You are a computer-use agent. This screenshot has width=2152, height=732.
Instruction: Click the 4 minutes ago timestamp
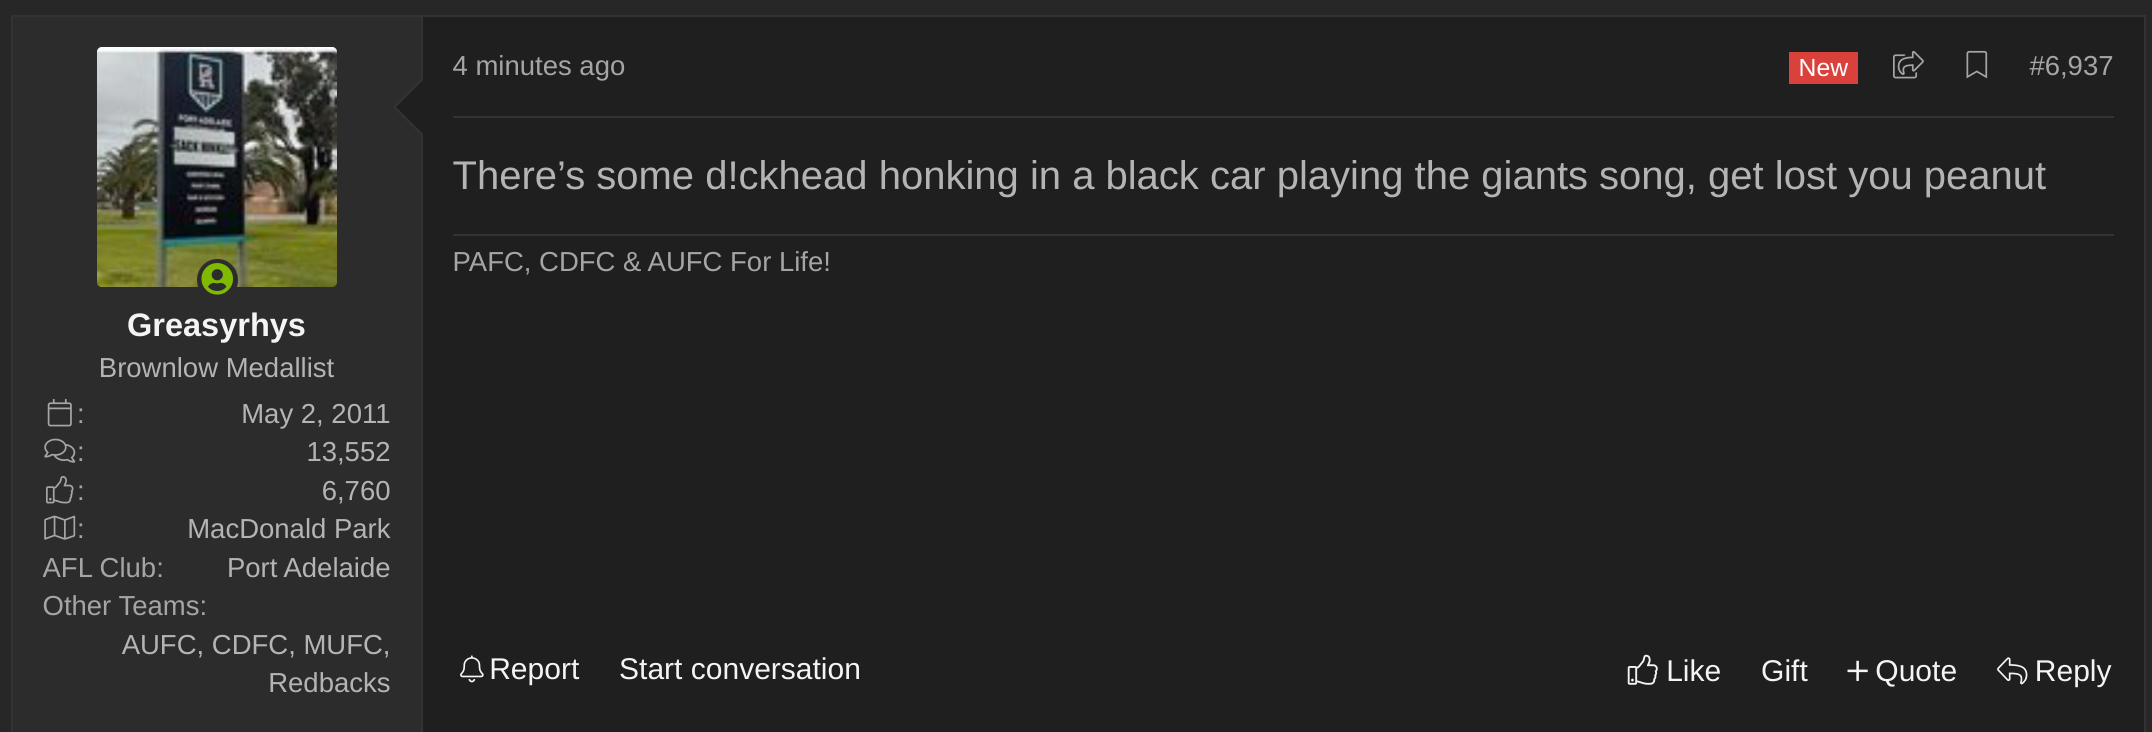pos(539,66)
